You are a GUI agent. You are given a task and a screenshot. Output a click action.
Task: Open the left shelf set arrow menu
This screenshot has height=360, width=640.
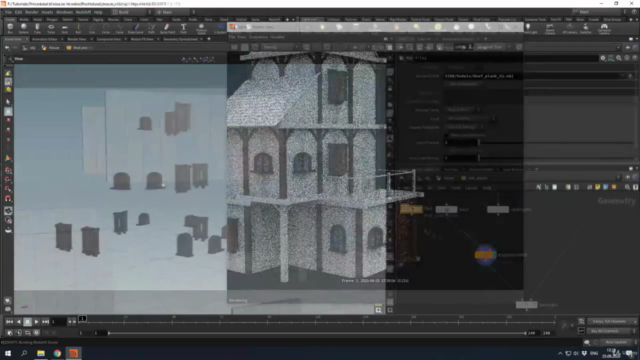click(293, 19)
